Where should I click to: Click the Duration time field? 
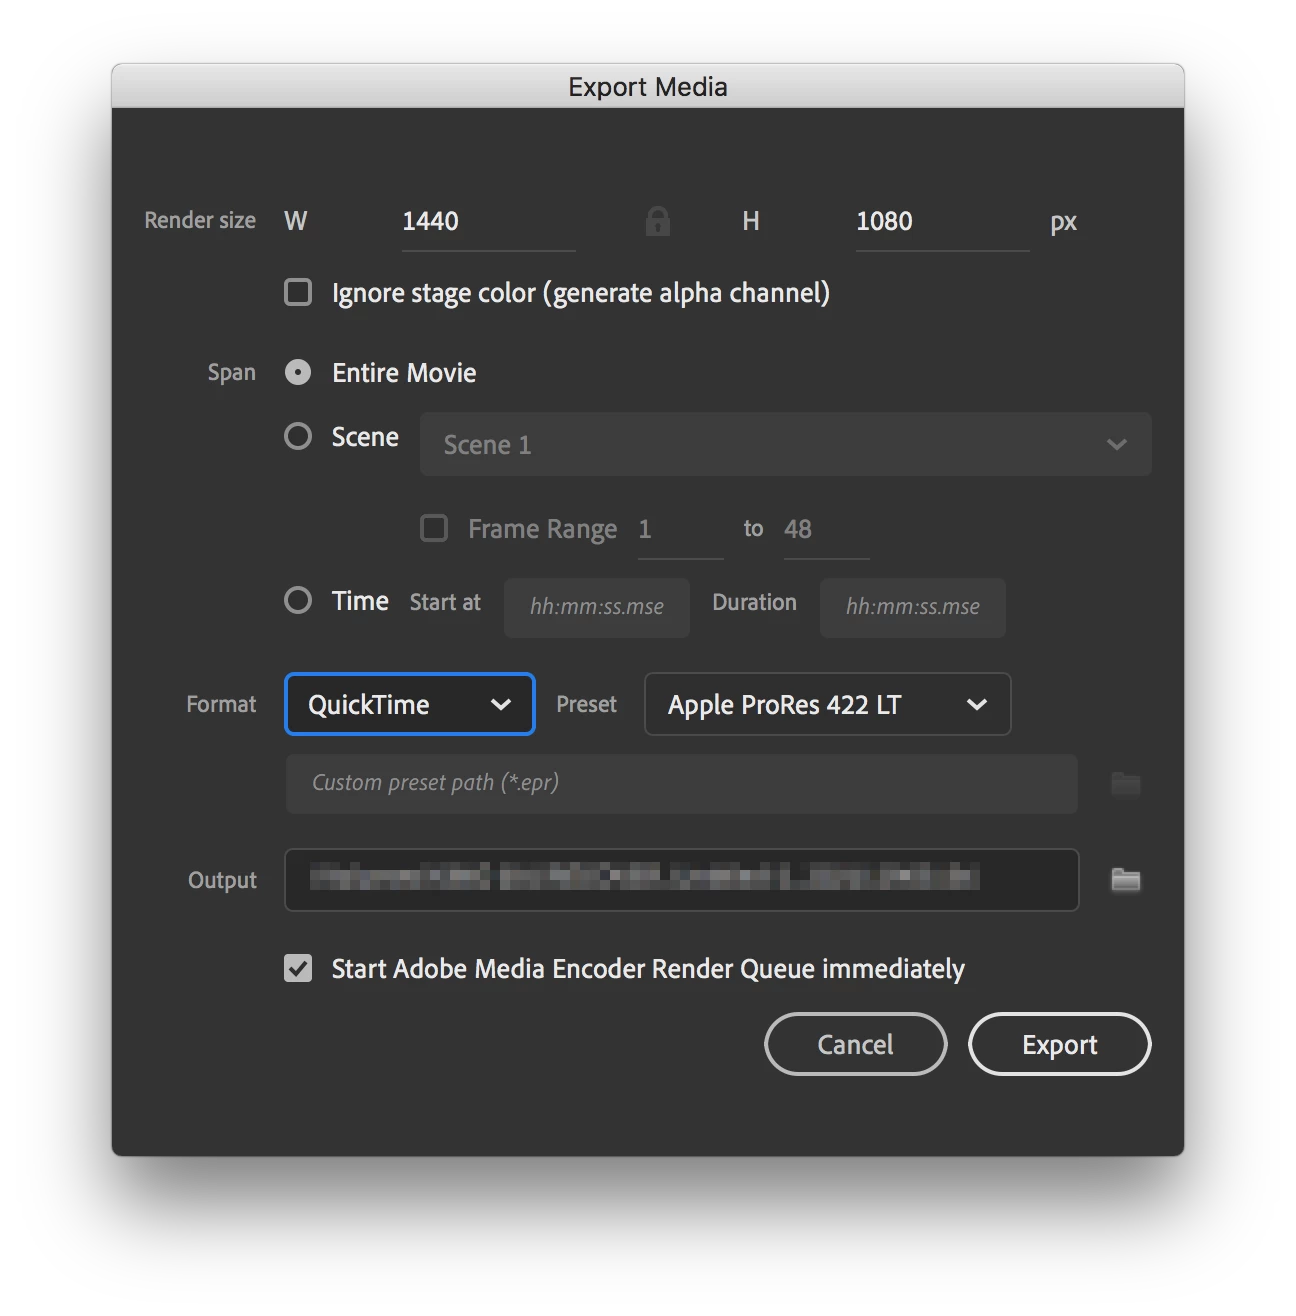tap(913, 607)
